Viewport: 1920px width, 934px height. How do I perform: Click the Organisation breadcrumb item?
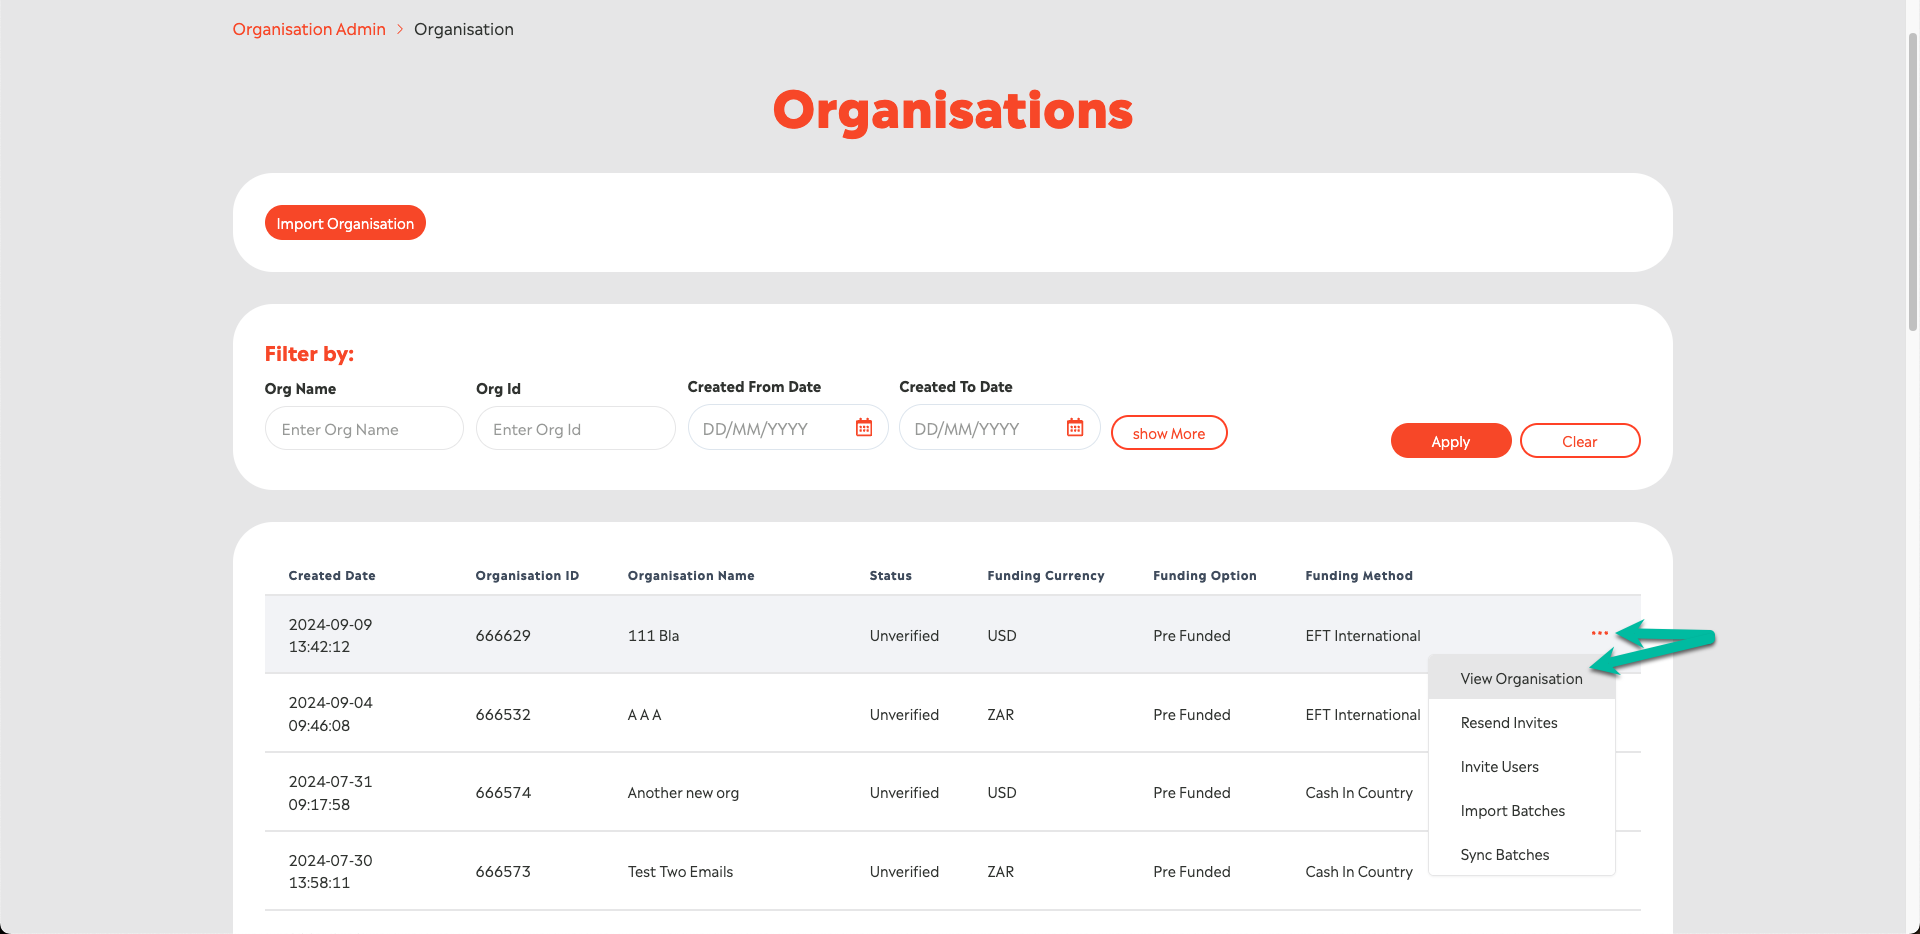463,29
